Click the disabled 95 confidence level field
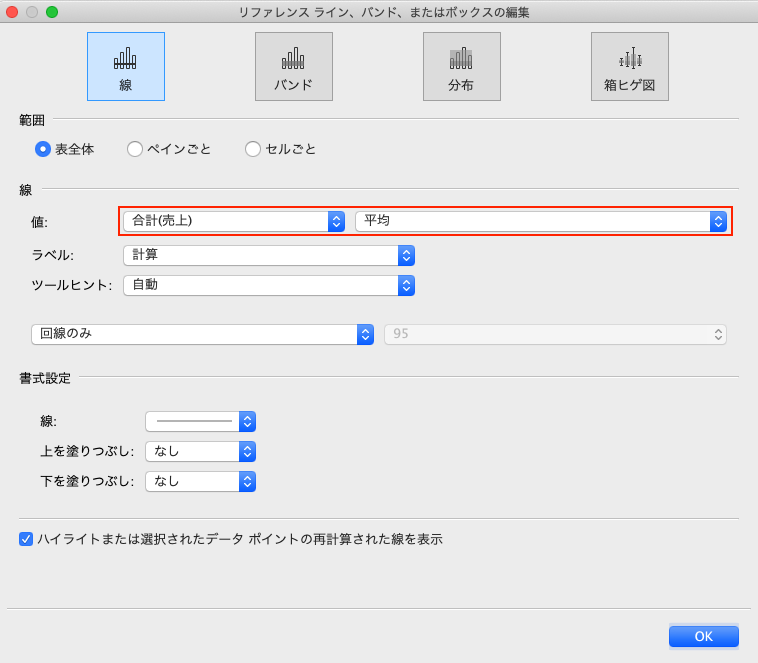 (x=555, y=334)
